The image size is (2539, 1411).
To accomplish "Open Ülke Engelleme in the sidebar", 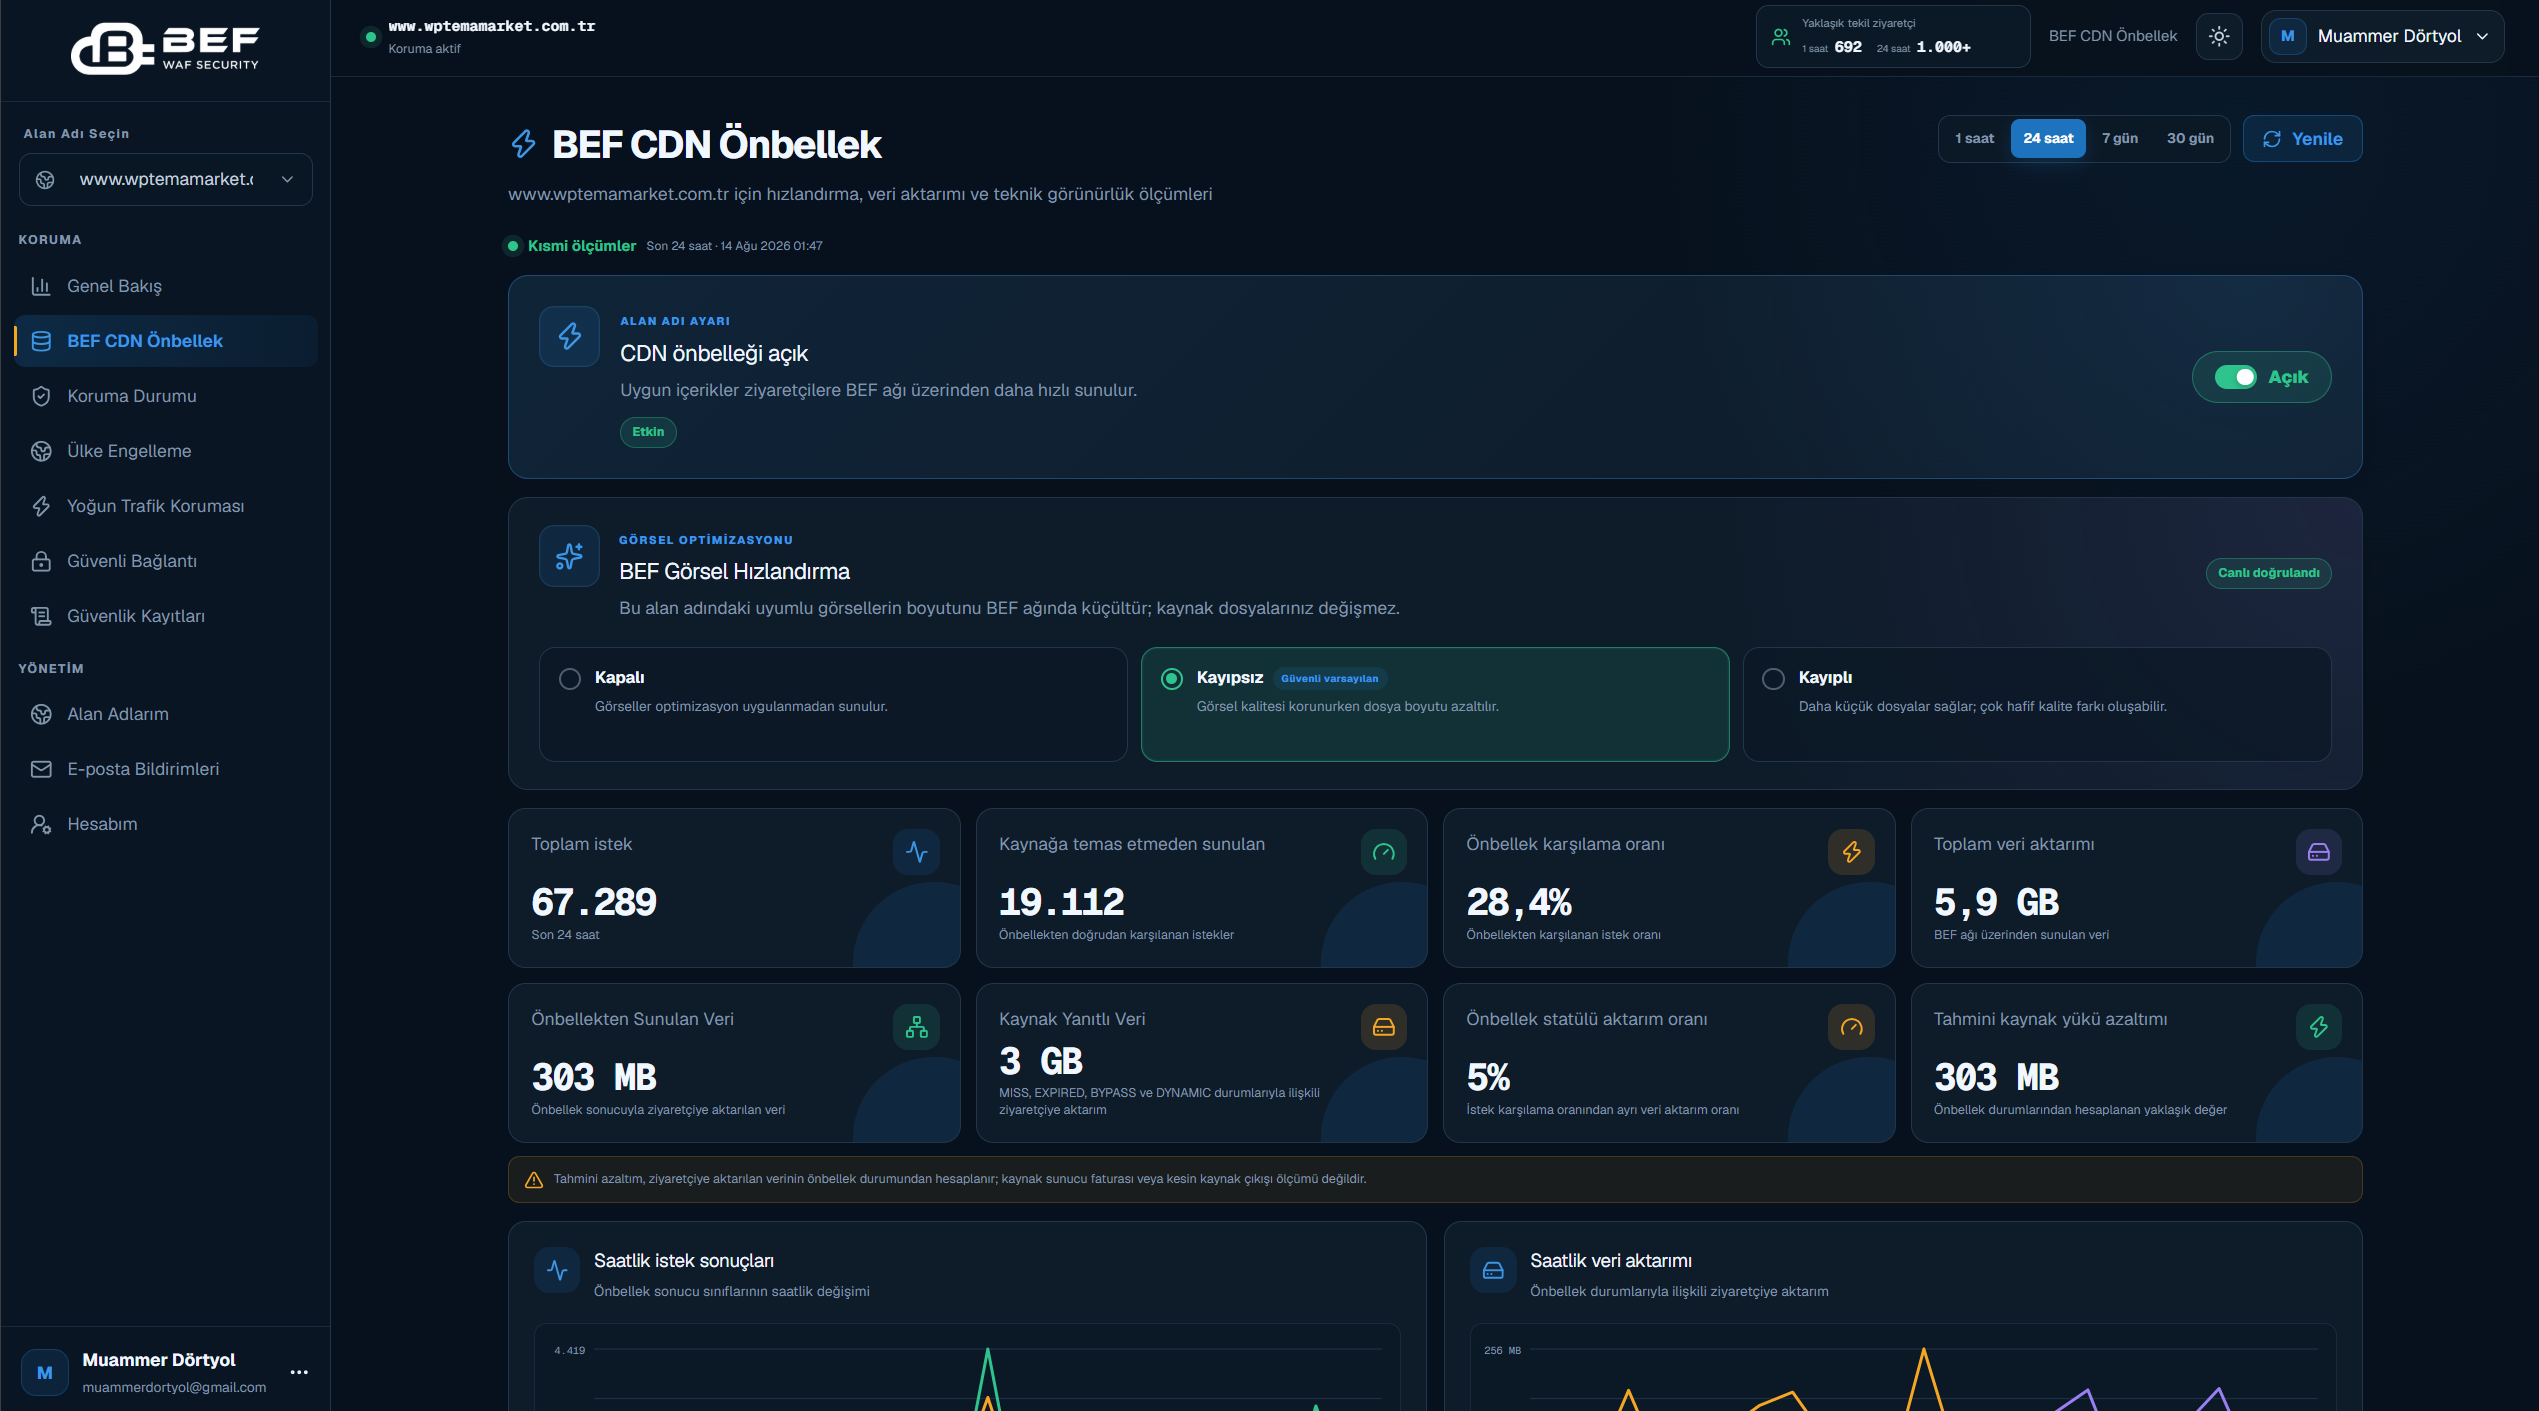I will [x=166, y=451].
